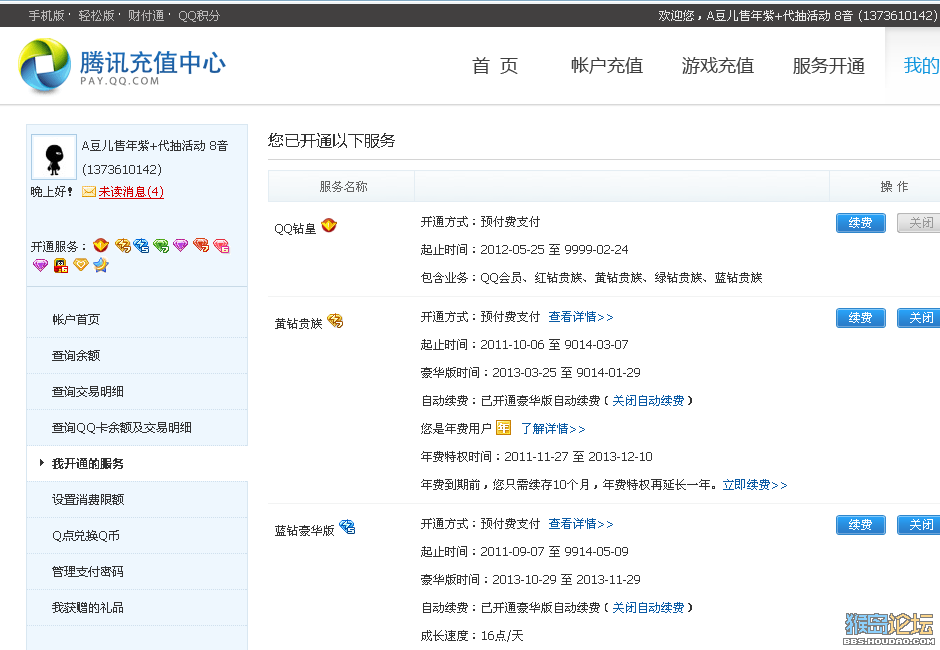Click 关闭自动续费 link for 蓝钻豪华版
The height and width of the screenshot is (650, 940).
coord(648,607)
